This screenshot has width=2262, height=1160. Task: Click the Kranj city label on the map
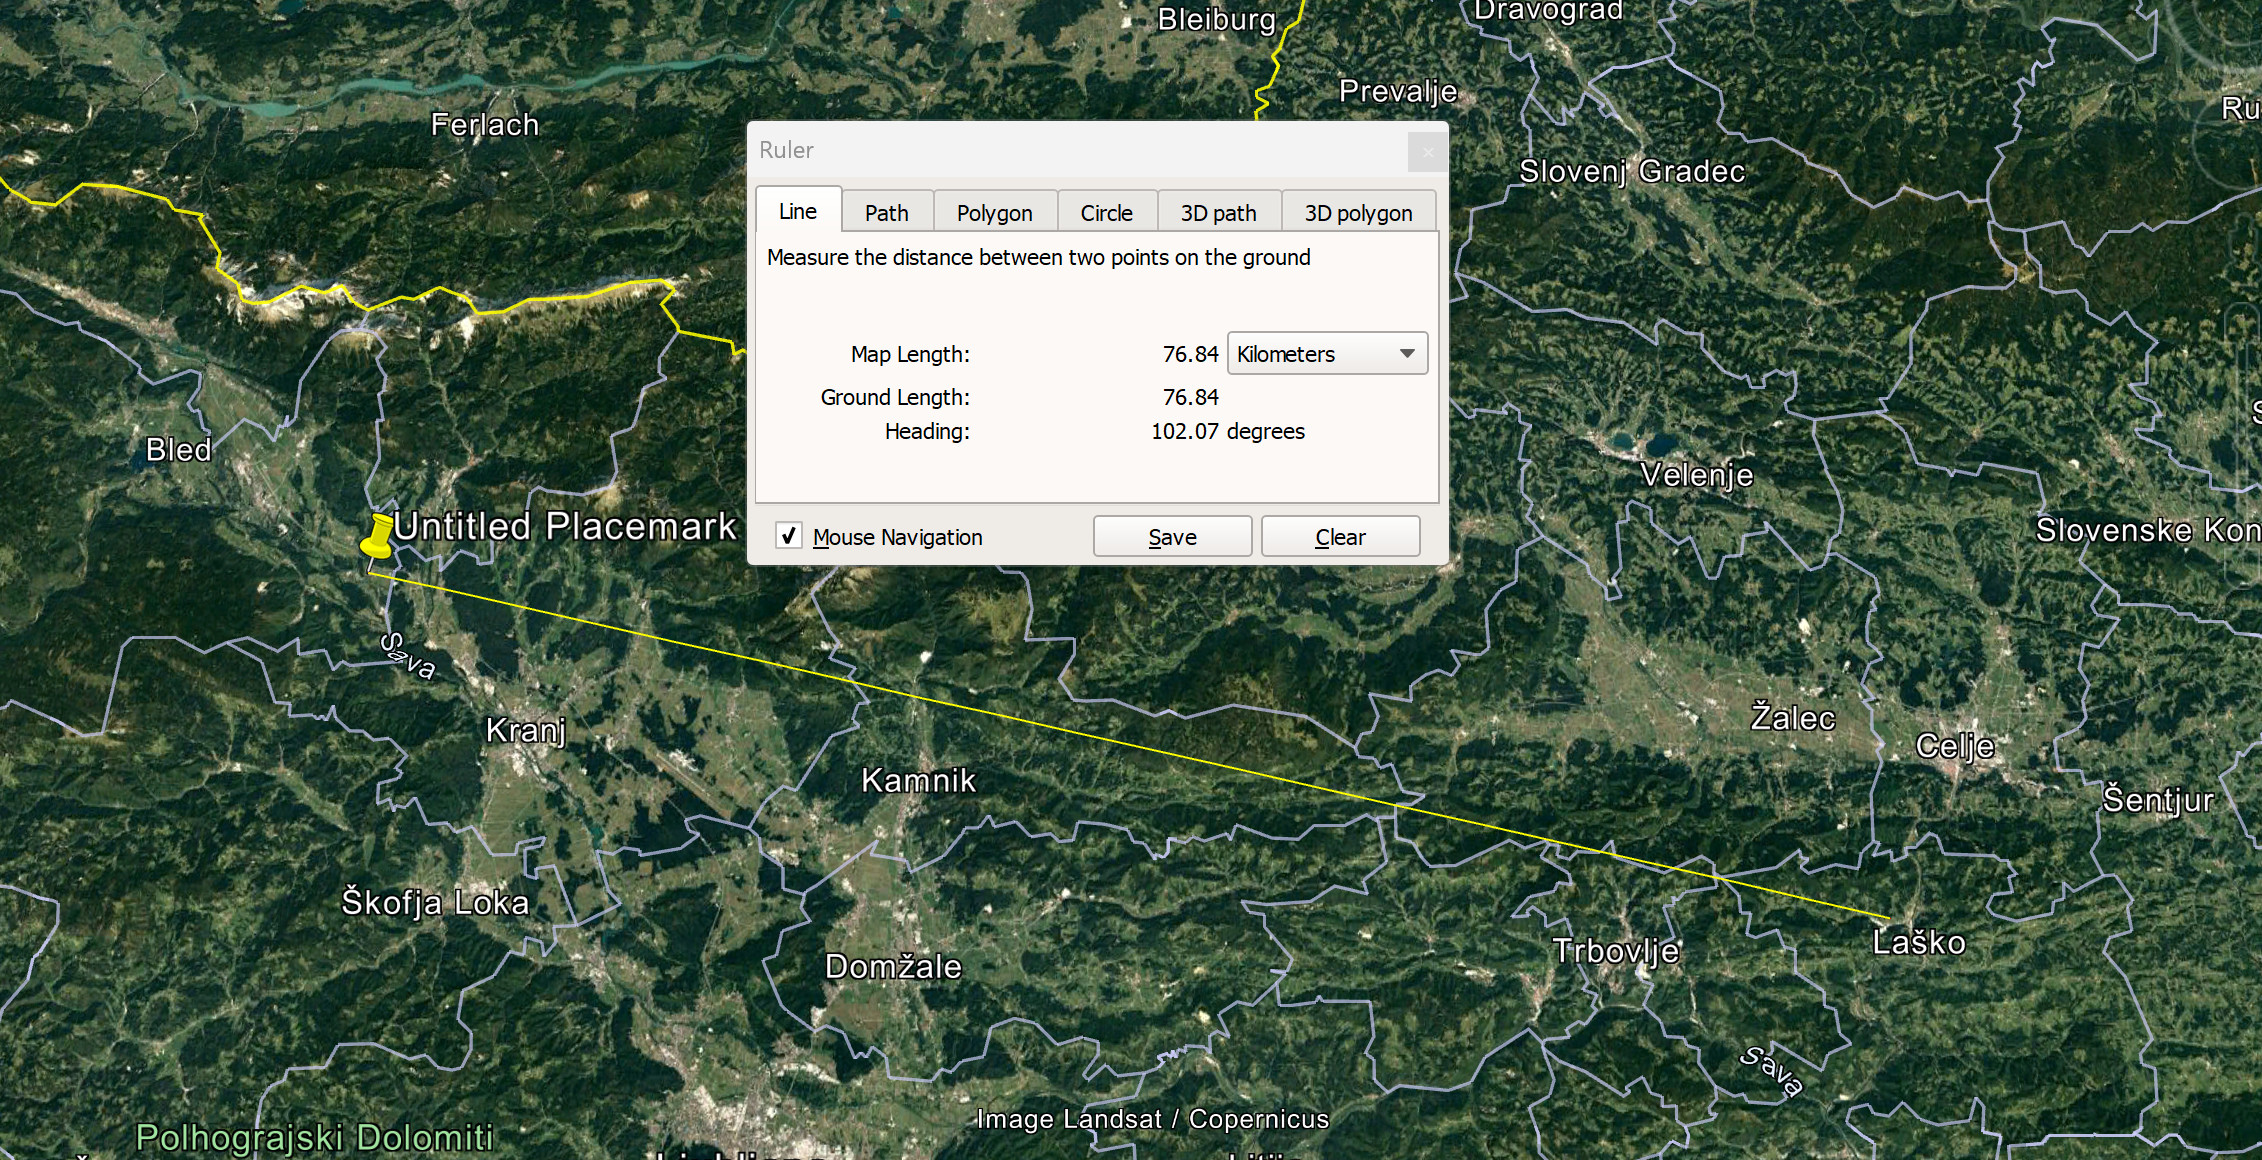tap(526, 730)
